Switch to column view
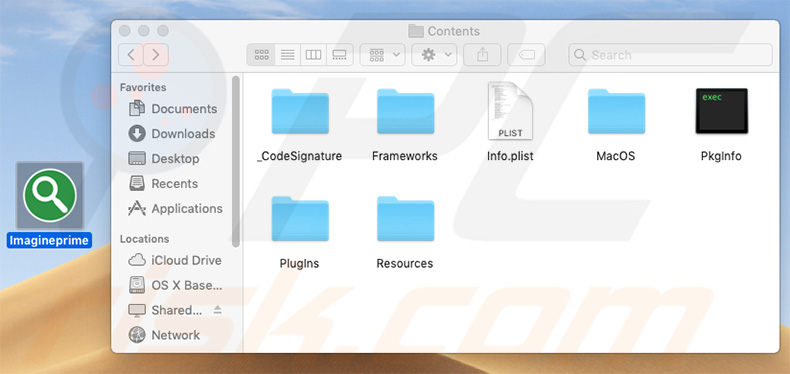This screenshot has width=790, height=374. (x=313, y=55)
